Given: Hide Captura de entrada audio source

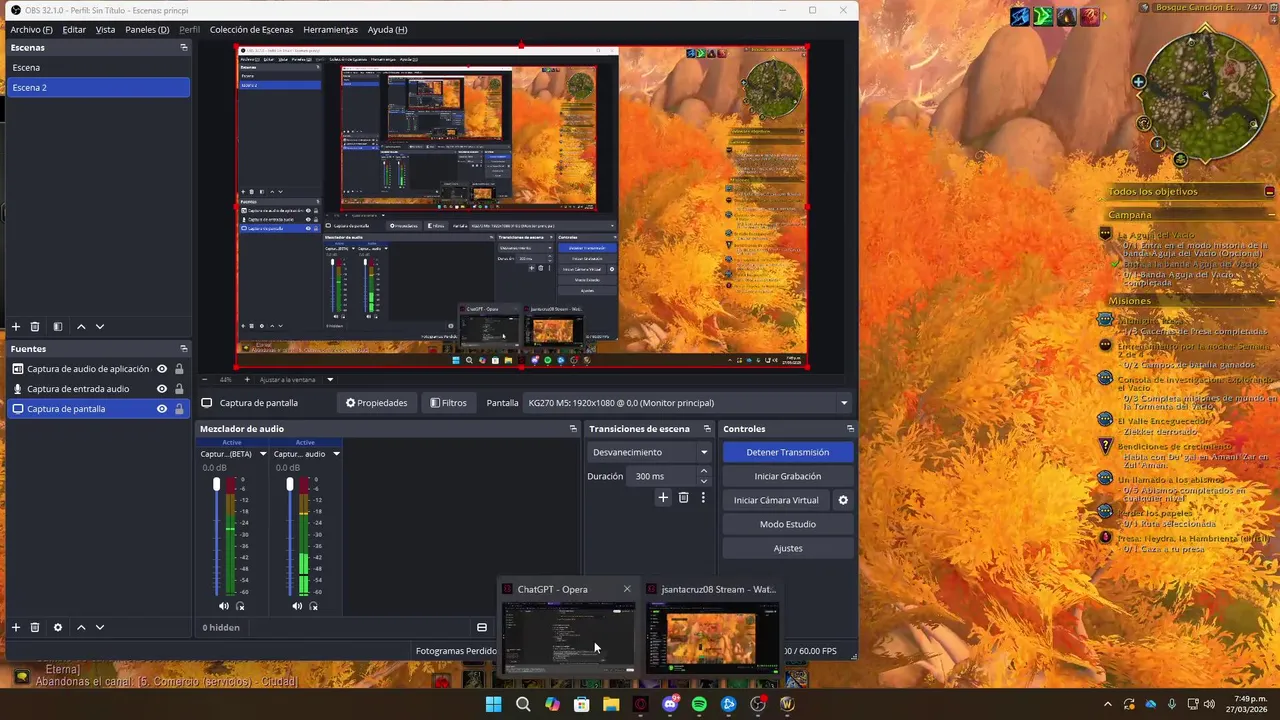Looking at the screenshot, I should click(x=162, y=389).
